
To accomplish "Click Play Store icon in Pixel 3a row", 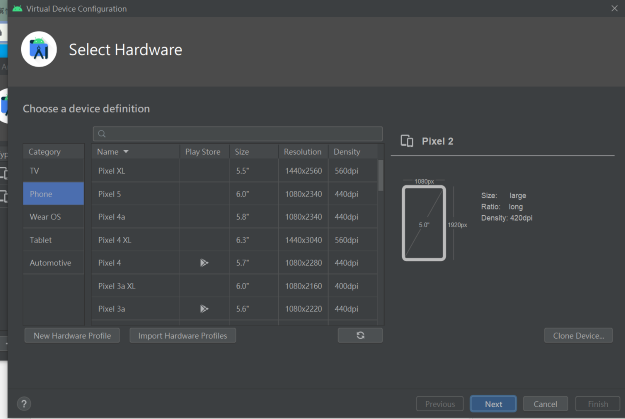I will 204,309.
